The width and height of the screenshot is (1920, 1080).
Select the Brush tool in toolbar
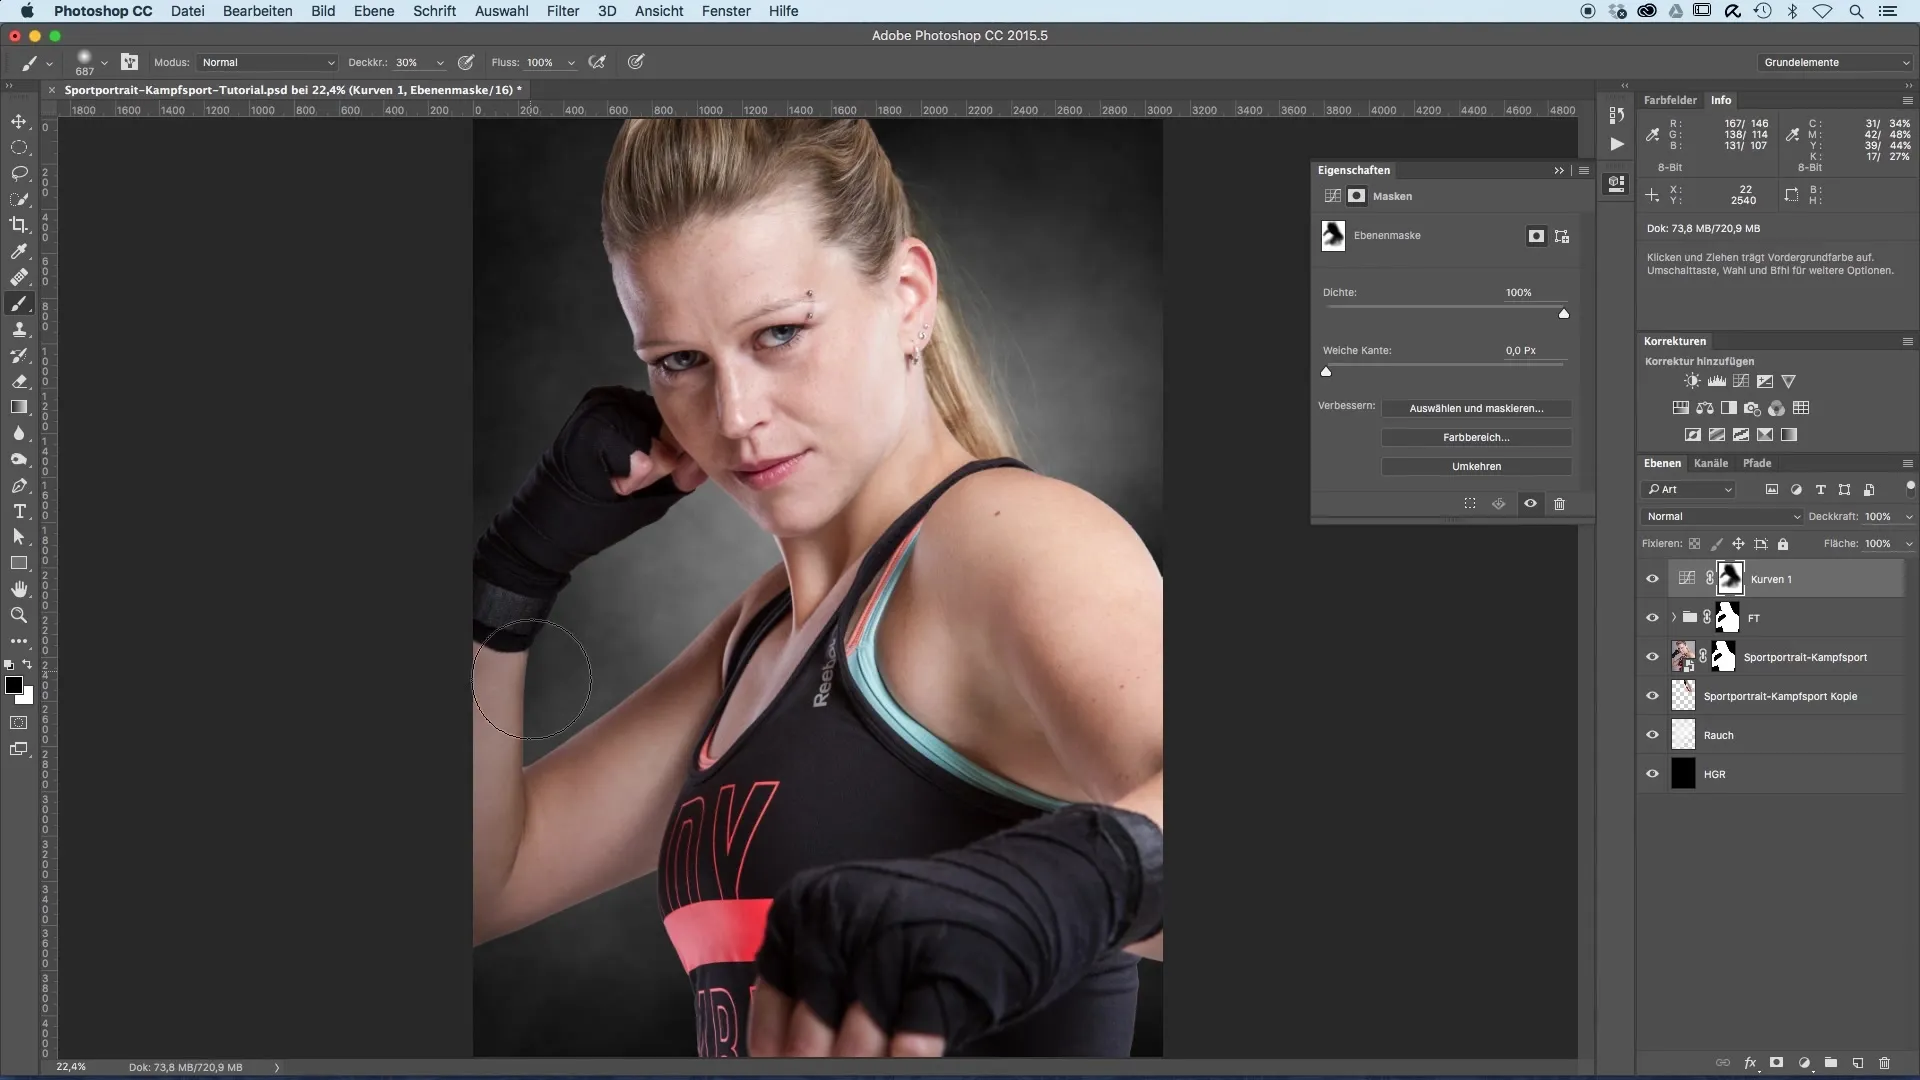tap(19, 304)
